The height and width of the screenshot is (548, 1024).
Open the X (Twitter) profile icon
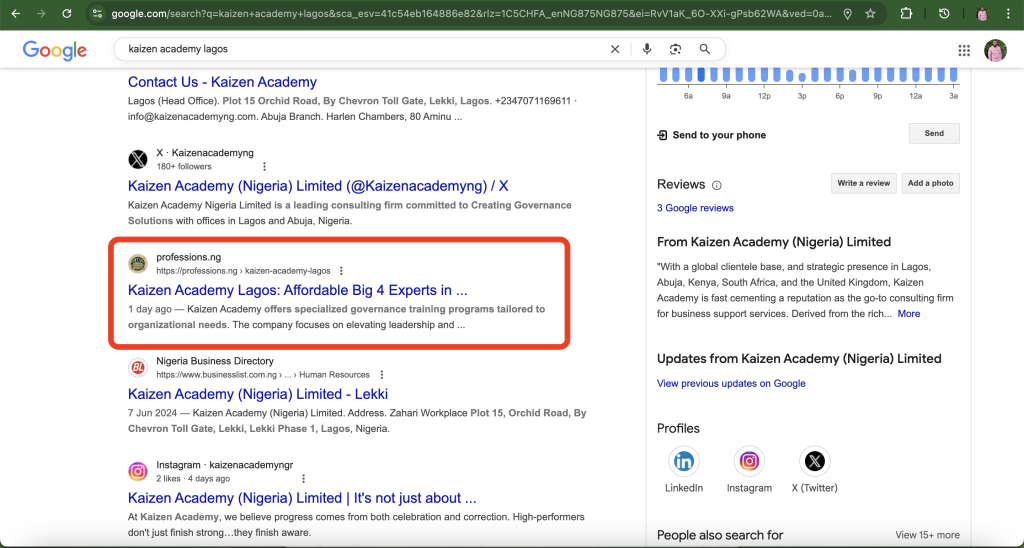click(x=814, y=462)
